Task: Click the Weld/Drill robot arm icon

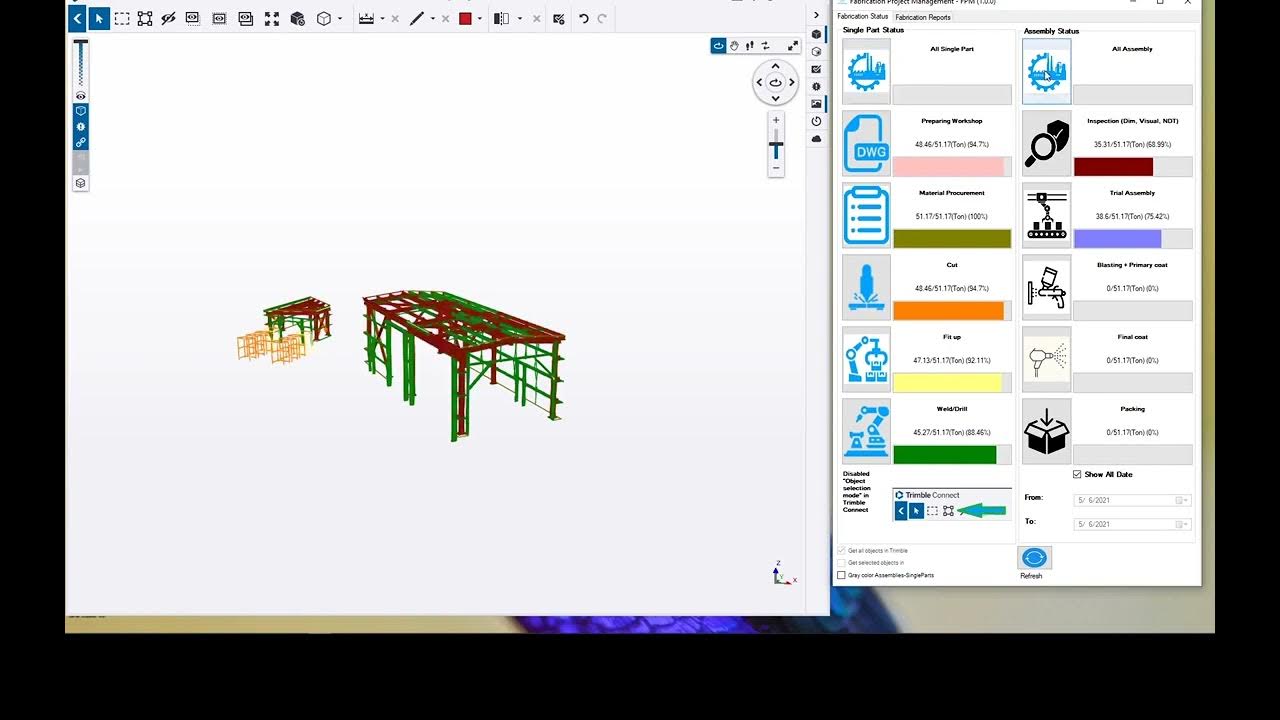Action: coord(866,431)
